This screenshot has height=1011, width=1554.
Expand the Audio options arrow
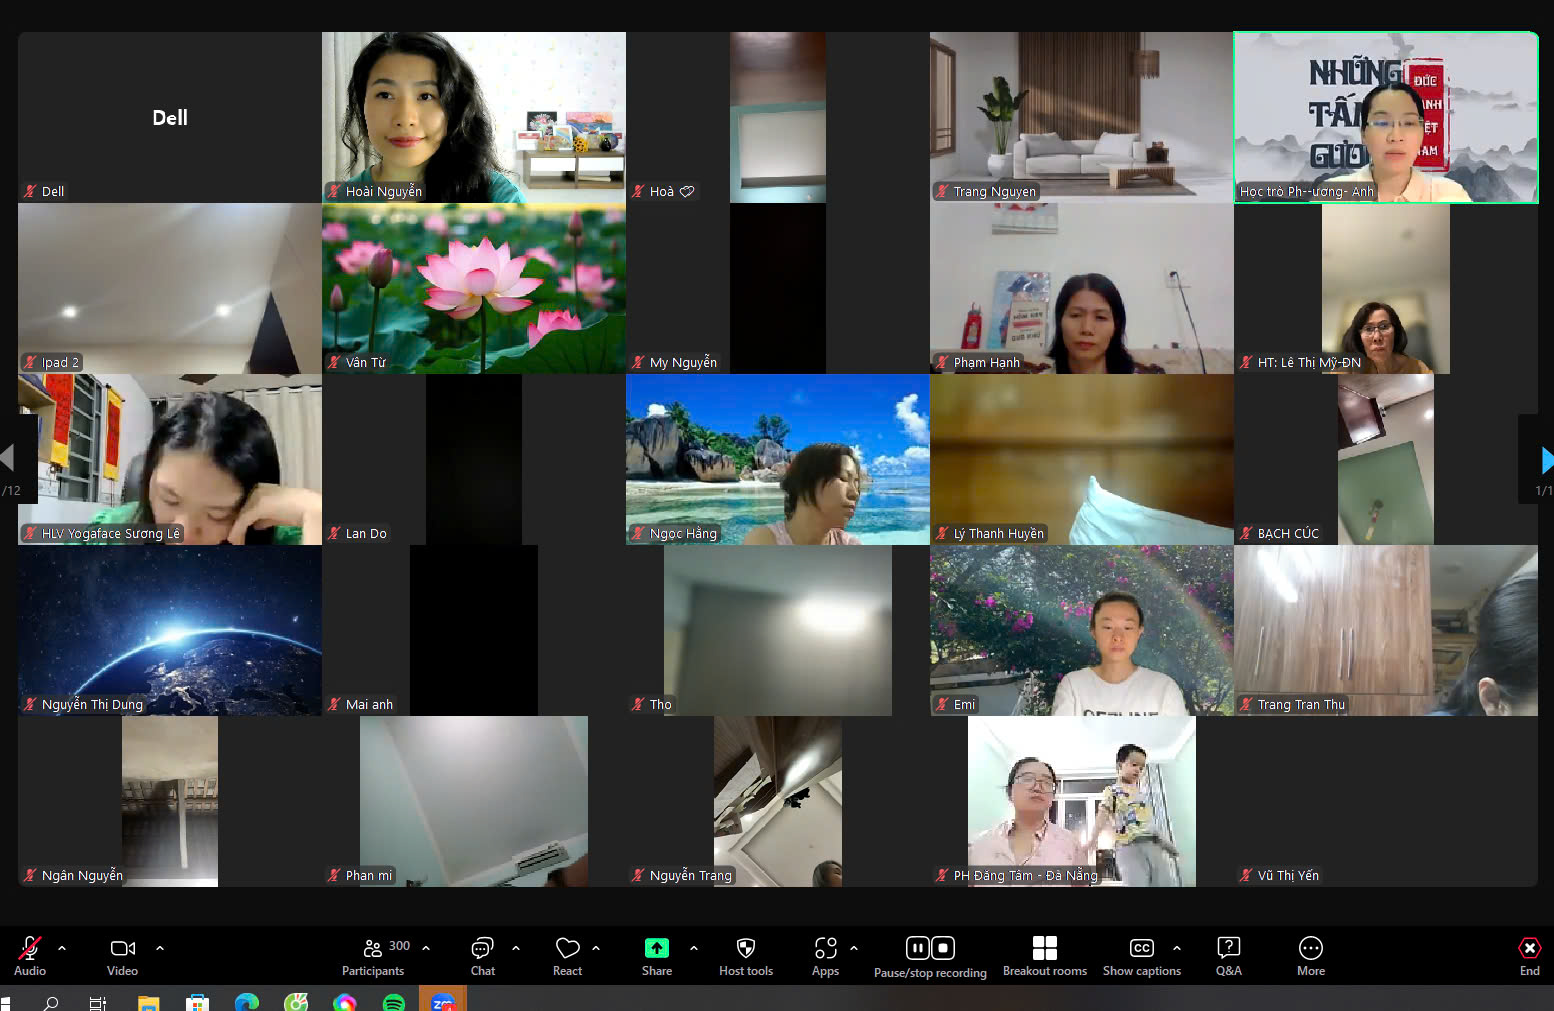[x=62, y=947]
